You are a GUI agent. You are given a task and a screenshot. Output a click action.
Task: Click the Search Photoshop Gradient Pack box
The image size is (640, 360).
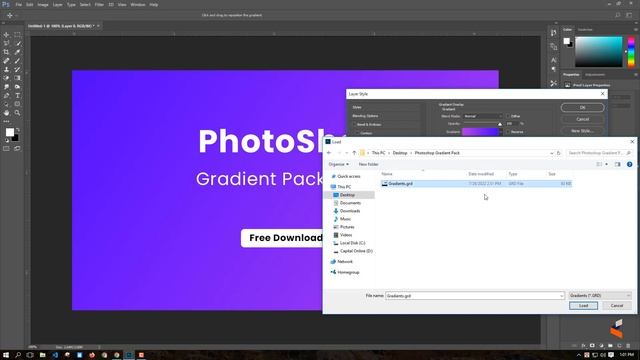(x=599, y=153)
